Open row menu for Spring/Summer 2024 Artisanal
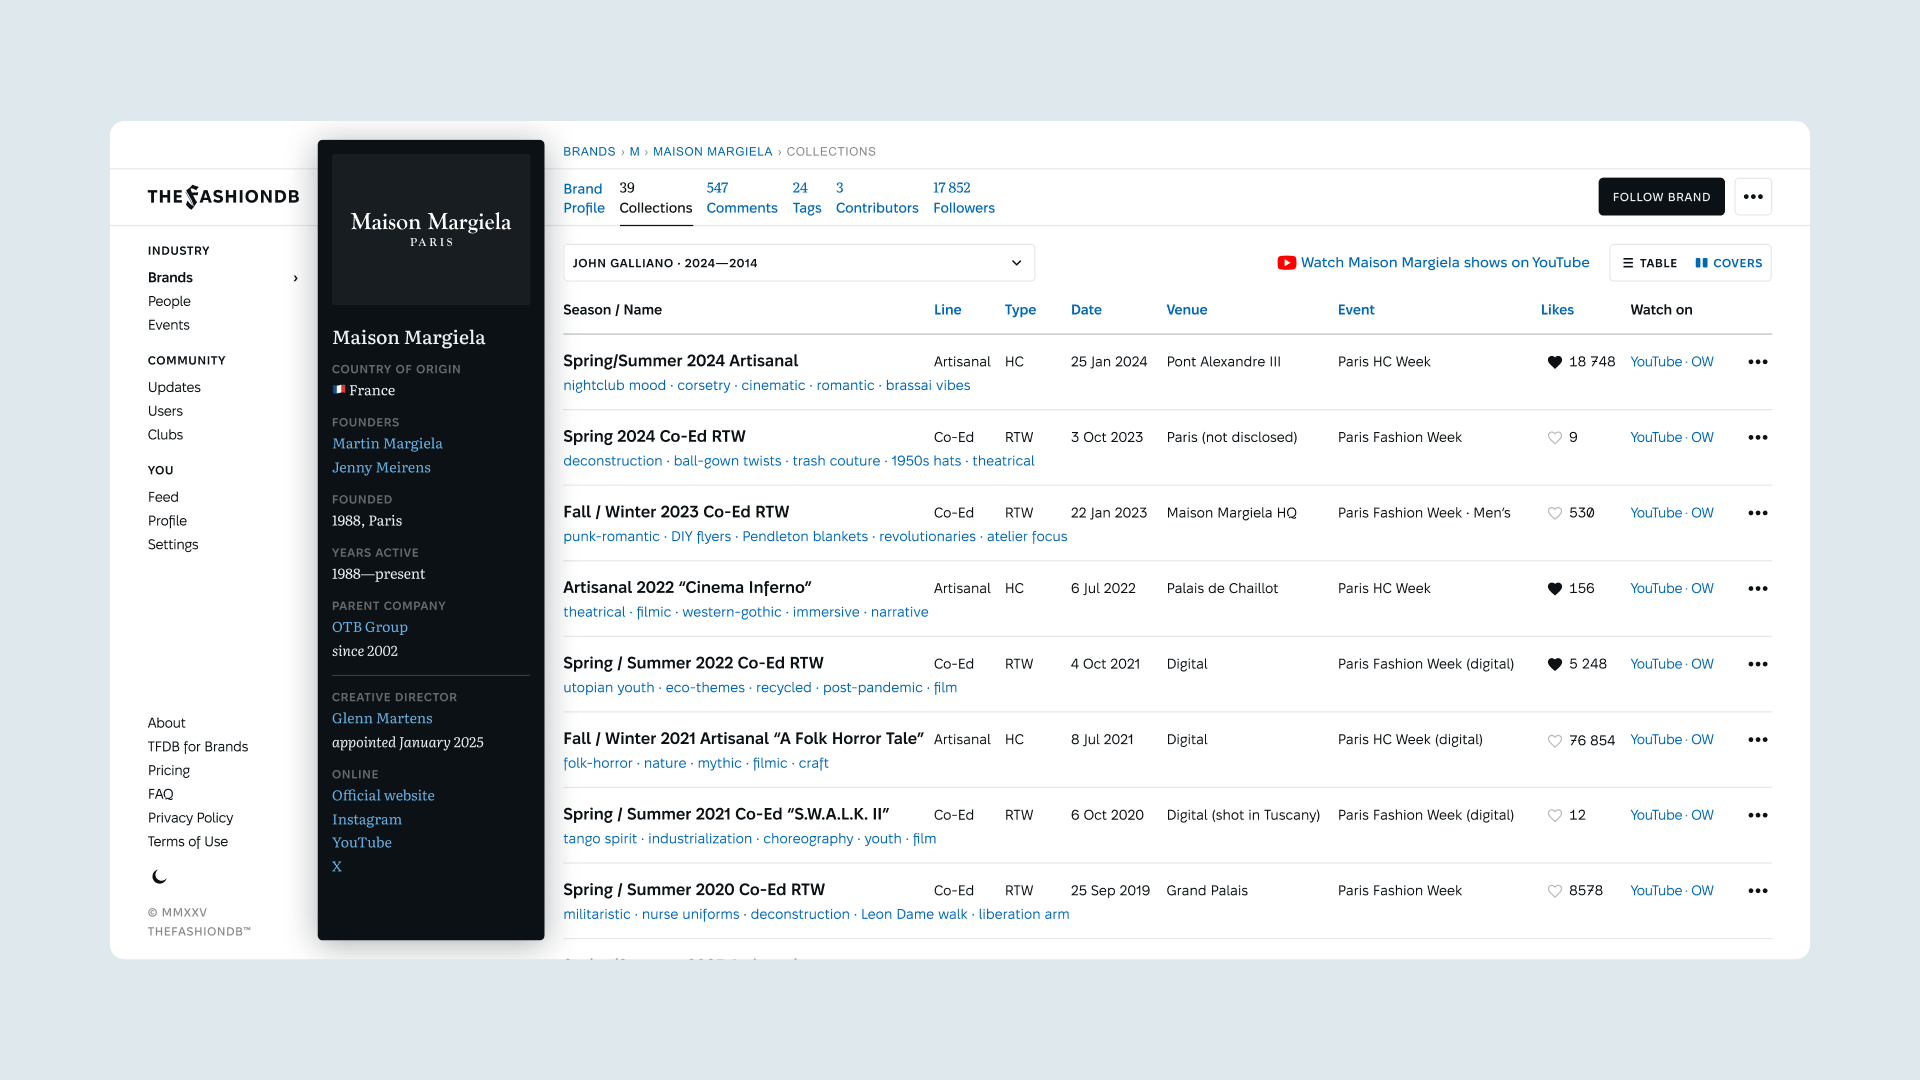This screenshot has width=1920, height=1080. click(x=1758, y=362)
